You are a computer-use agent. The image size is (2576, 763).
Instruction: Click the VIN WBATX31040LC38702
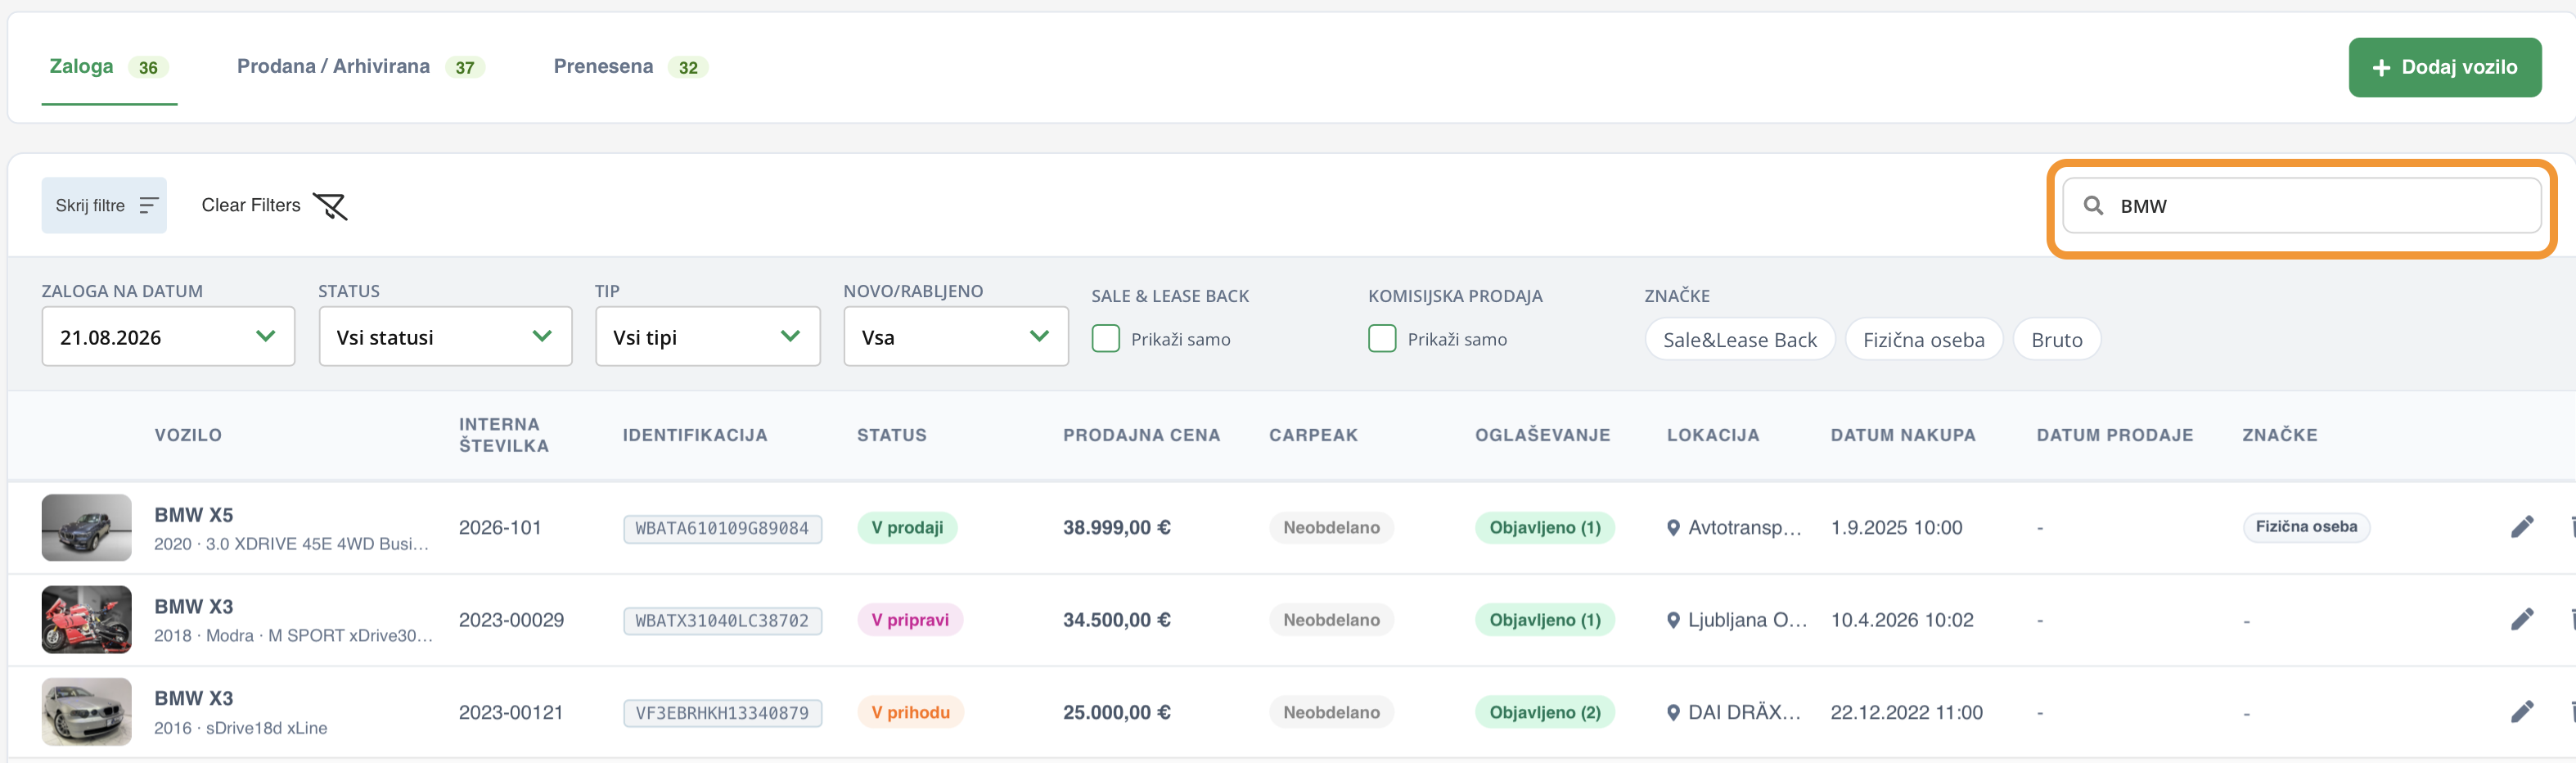pos(722,620)
